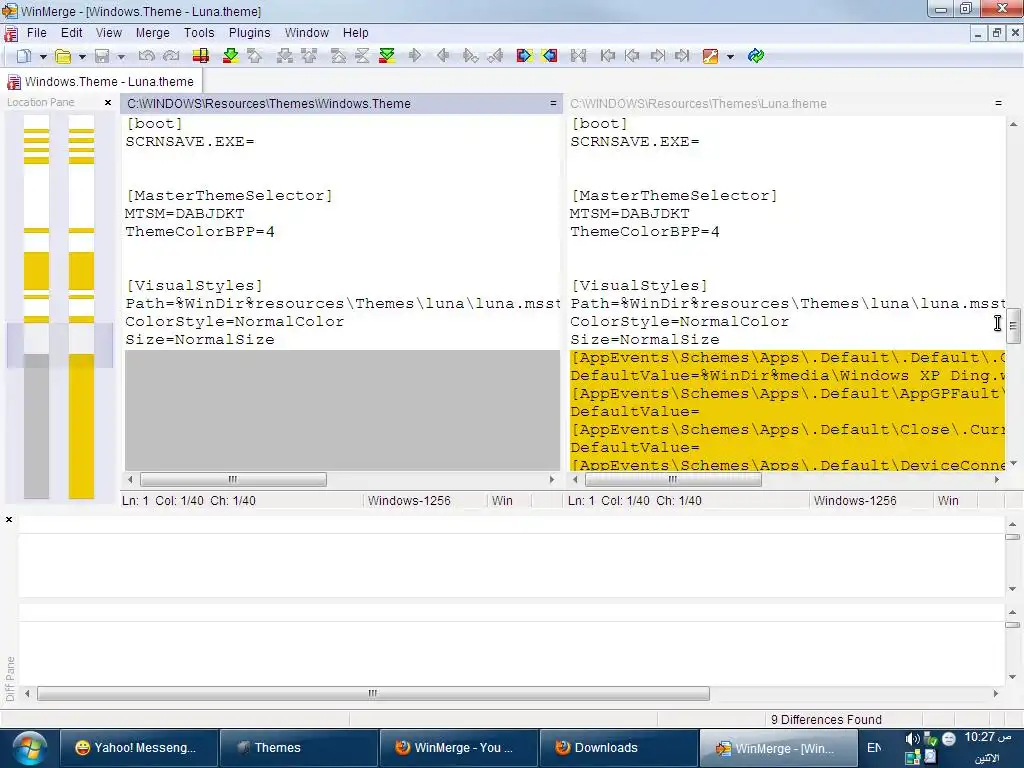Screen dimensions: 1024x768
Task: Click '9 Differences Found' status text
Action: pos(826,719)
